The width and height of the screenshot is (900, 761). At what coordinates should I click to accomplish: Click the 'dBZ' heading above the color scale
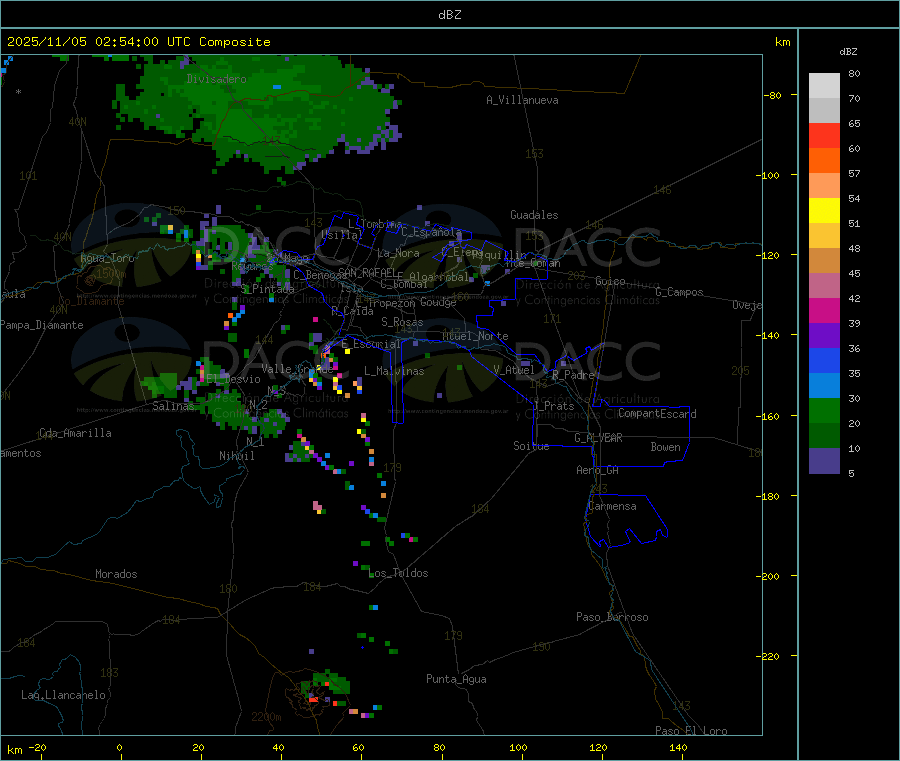click(848, 52)
